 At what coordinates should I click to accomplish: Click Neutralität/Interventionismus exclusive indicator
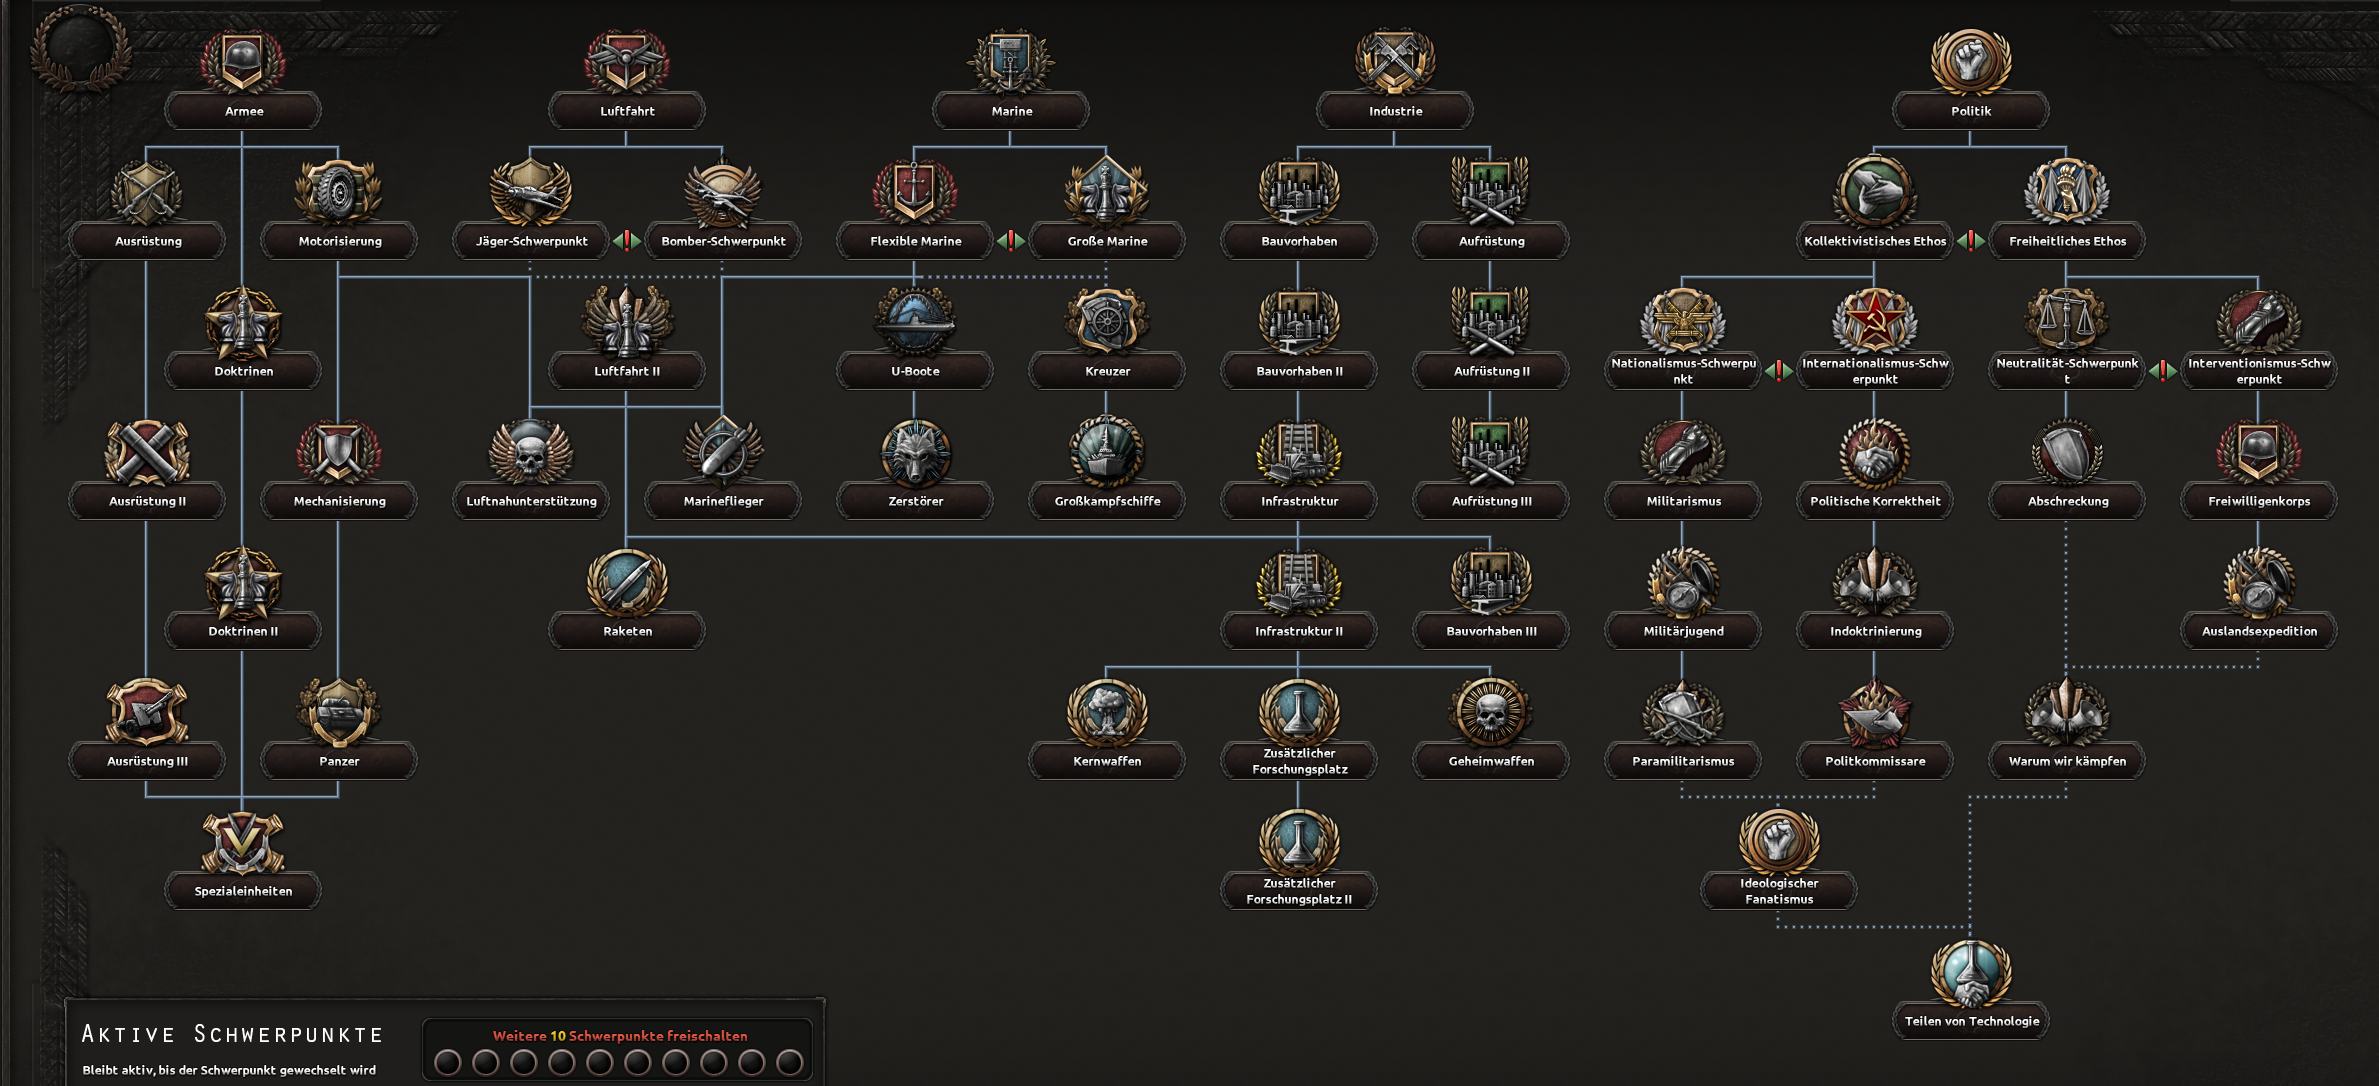2163,371
